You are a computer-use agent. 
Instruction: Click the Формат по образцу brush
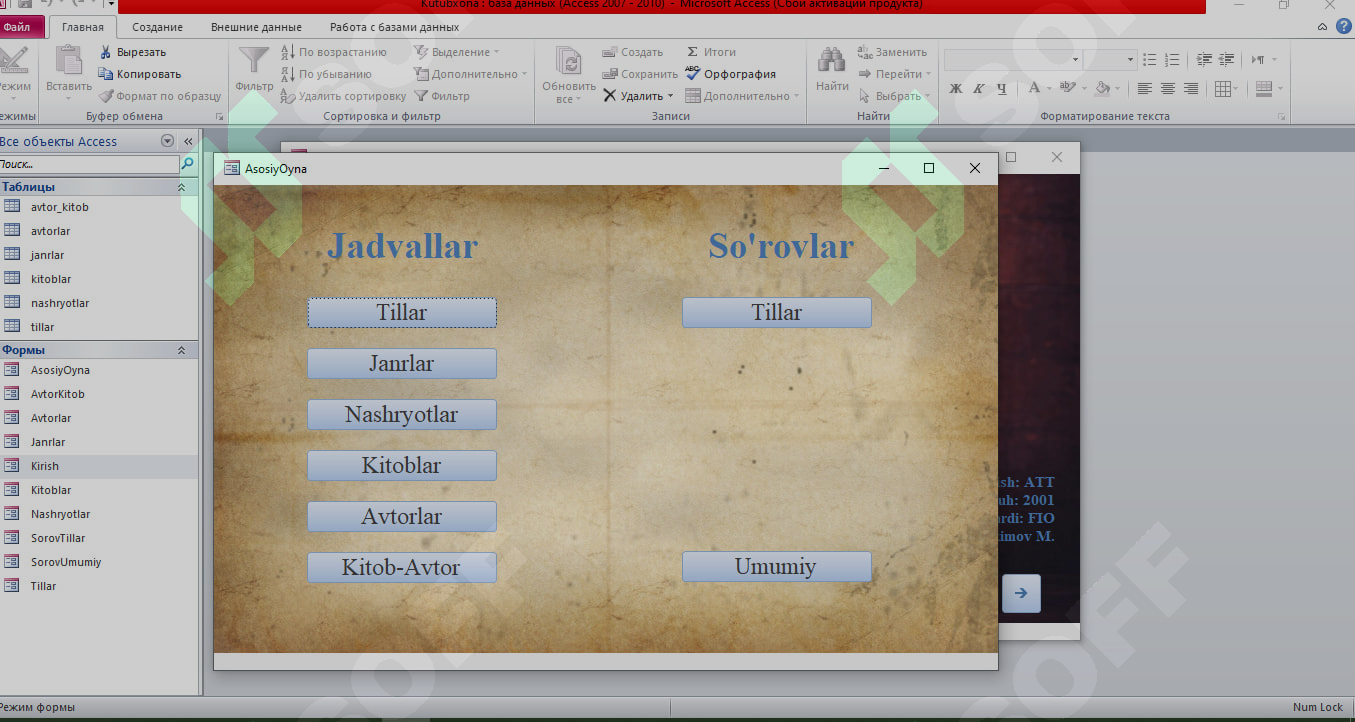pos(107,96)
